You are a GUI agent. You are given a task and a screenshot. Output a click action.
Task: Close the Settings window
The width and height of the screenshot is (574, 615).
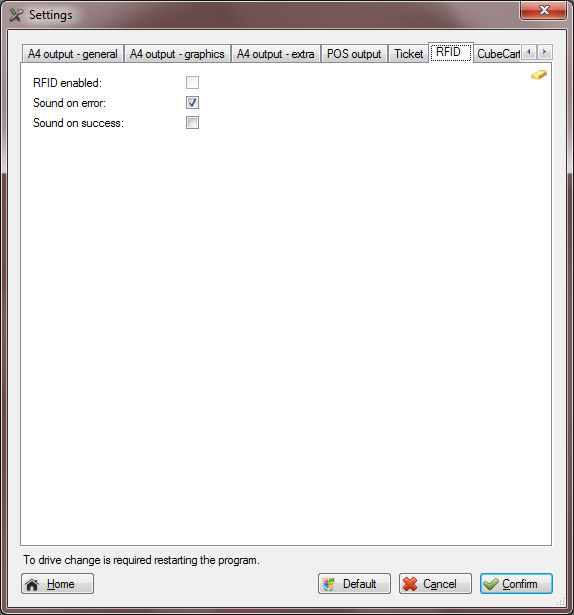point(543,10)
